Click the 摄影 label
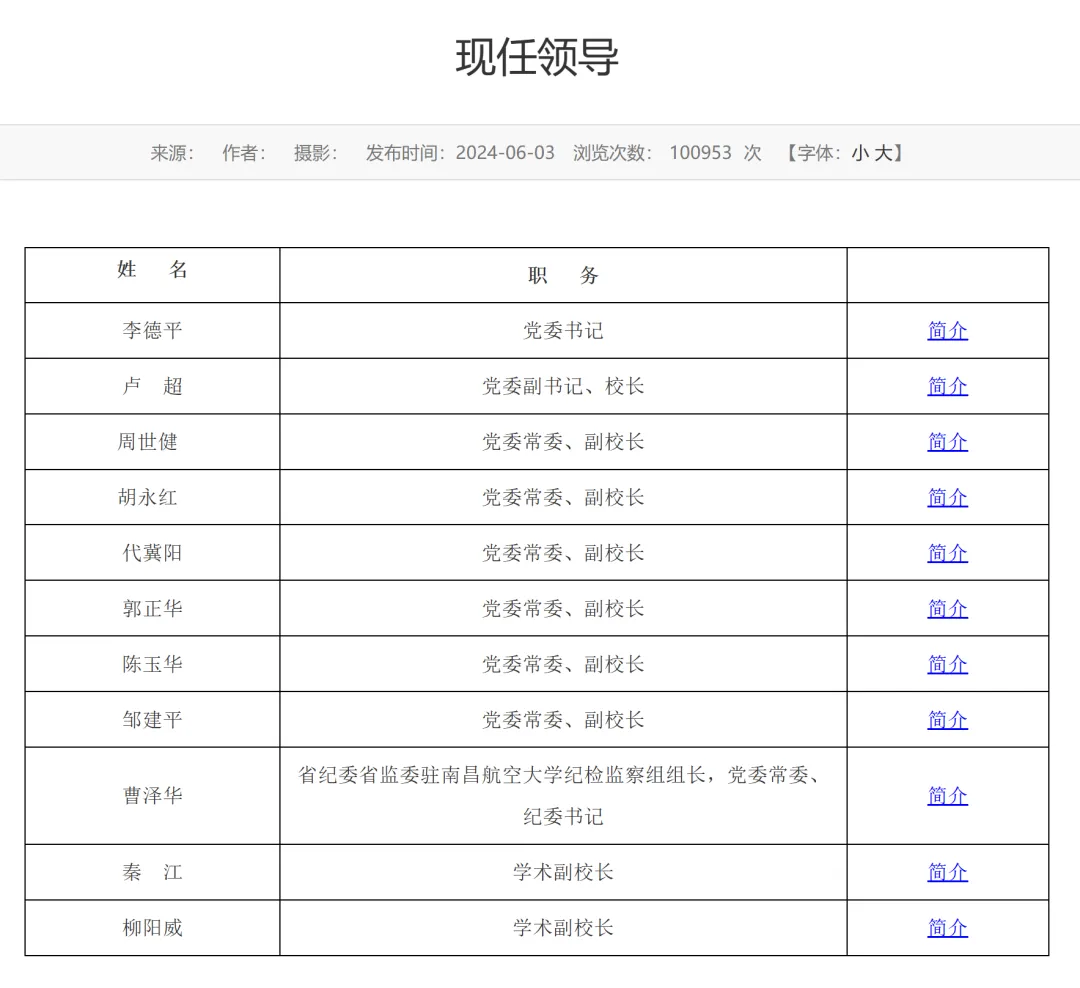 click(x=315, y=153)
